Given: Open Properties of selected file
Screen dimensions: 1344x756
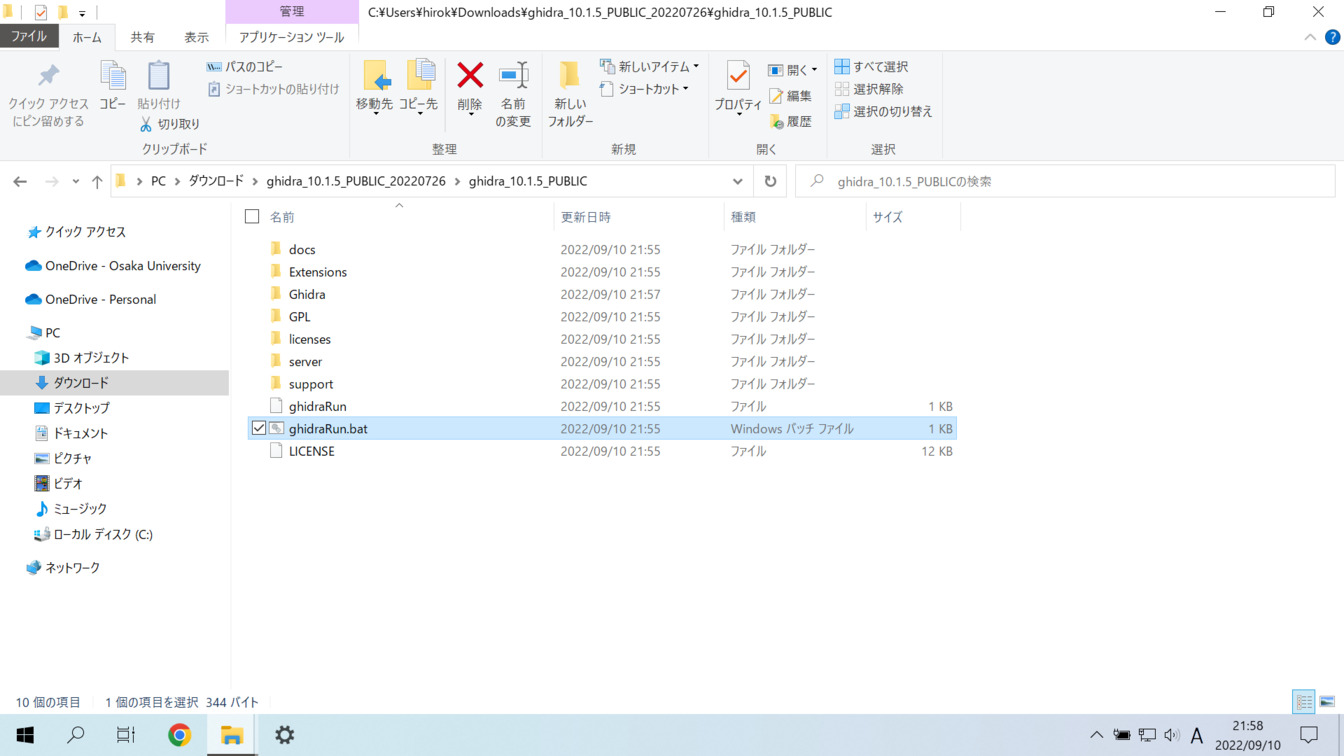Looking at the screenshot, I should (738, 86).
